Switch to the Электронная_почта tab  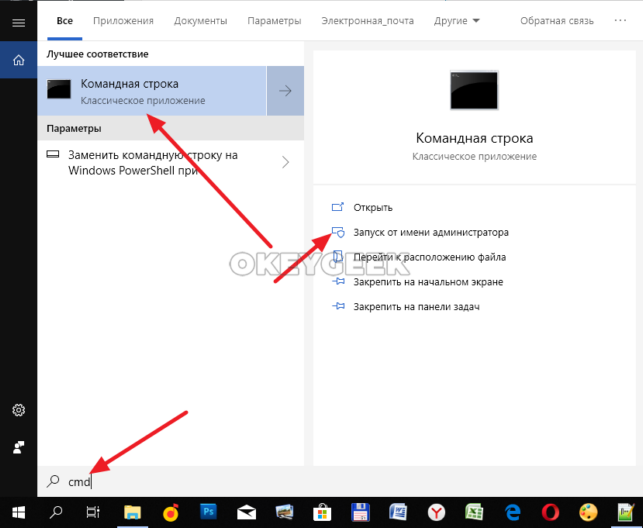tap(367, 21)
